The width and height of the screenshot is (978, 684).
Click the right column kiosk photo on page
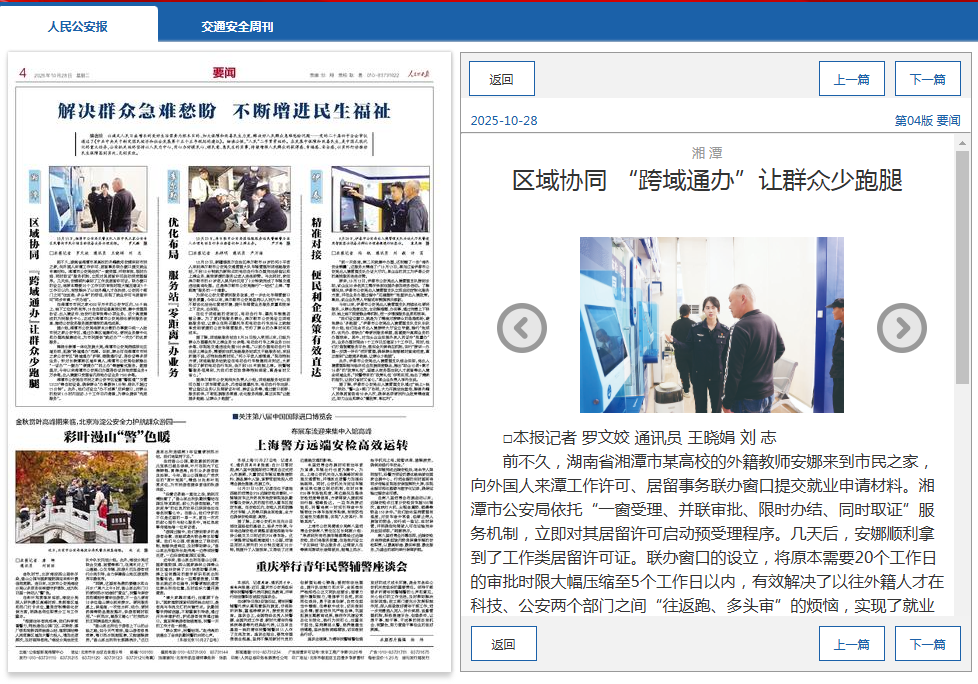(380, 199)
